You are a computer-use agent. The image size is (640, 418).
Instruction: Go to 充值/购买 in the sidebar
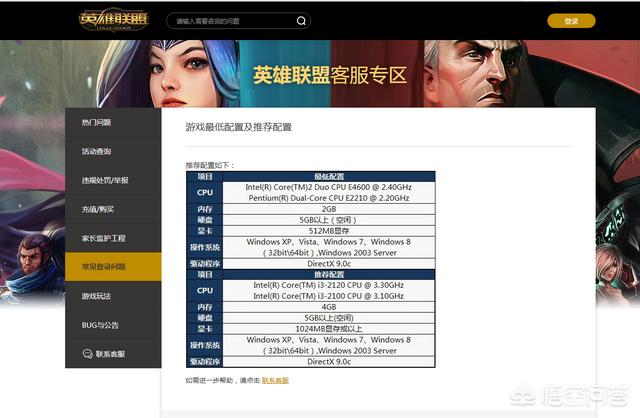(113, 209)
